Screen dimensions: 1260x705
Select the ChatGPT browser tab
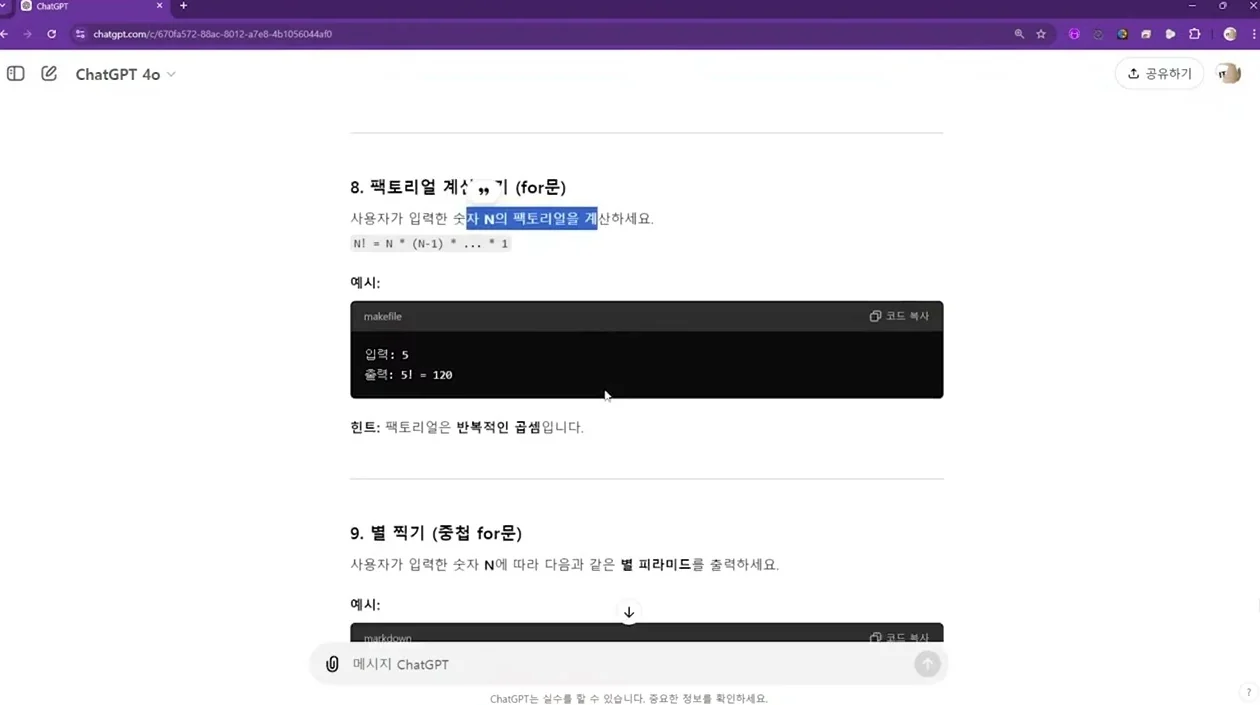[90, 6]
